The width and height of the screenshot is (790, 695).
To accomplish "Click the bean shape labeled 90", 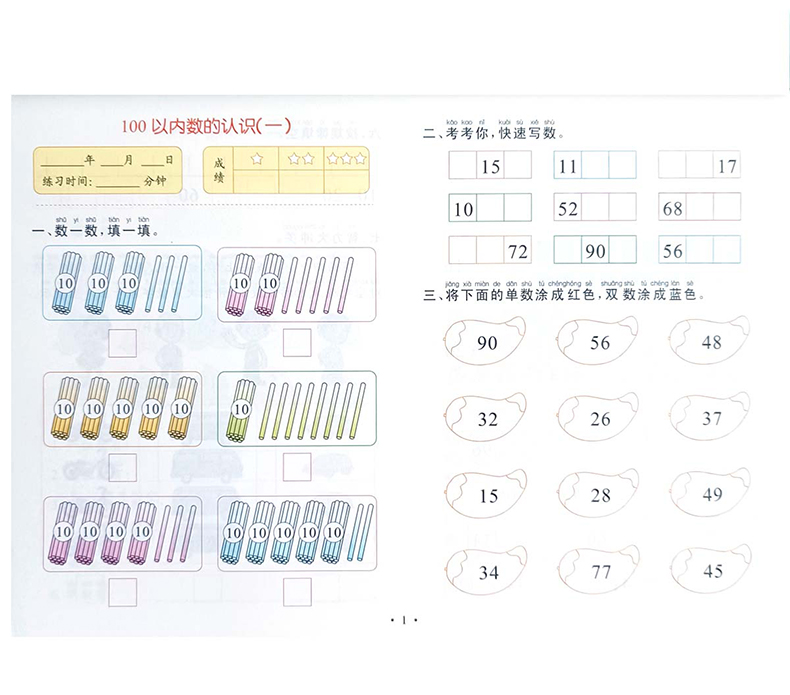I will [486, 343].
